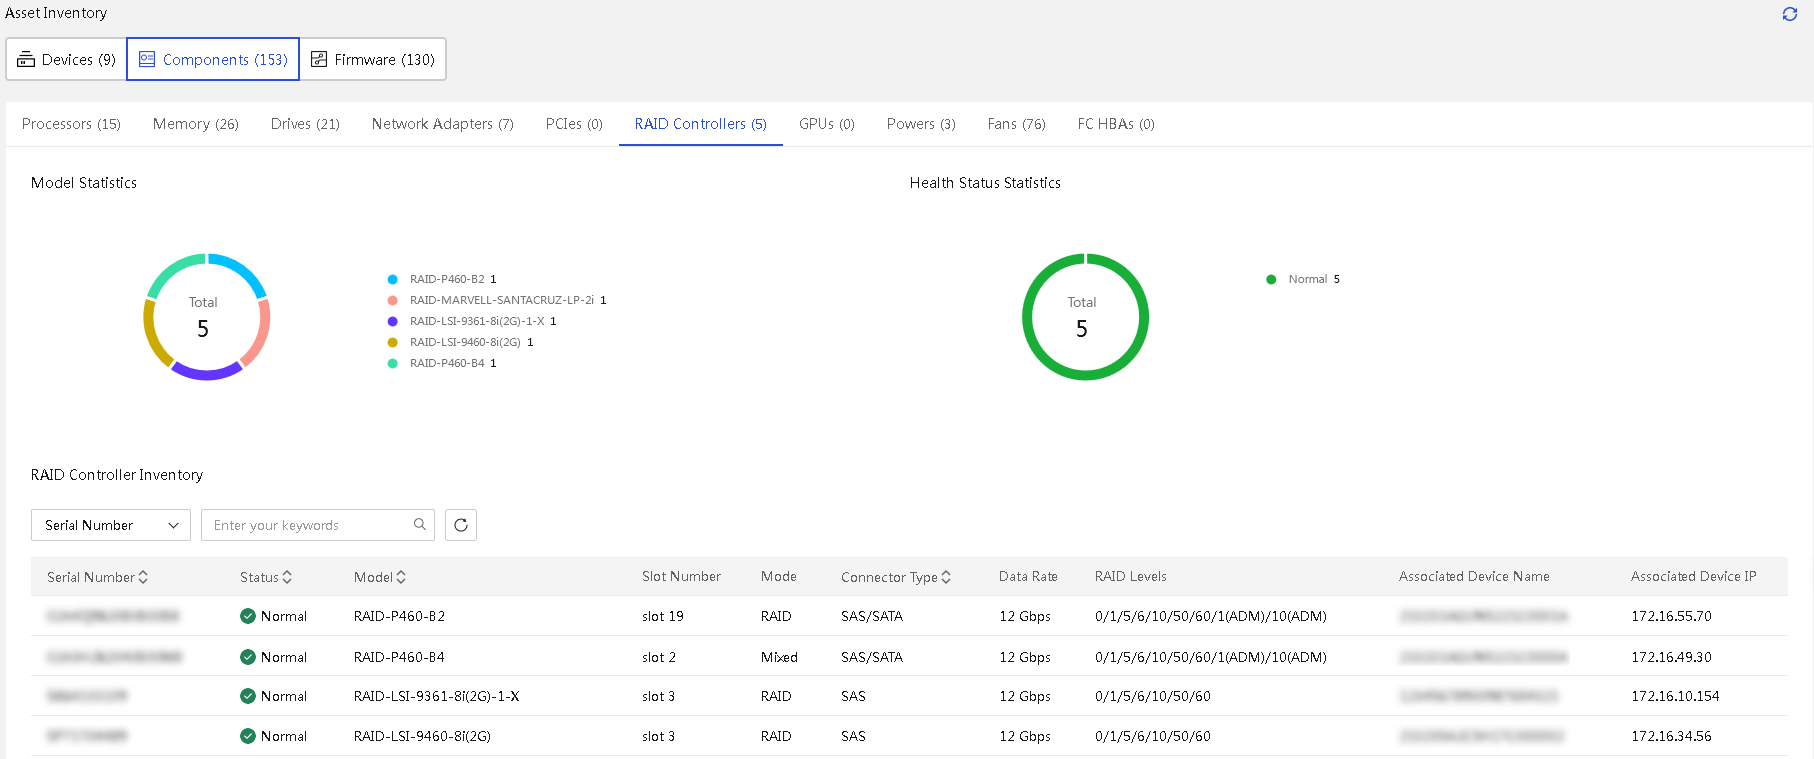Open the Powers (3) tab
Image resolution: width=1814 pixels, height=759 pixels.
point(921,124)
